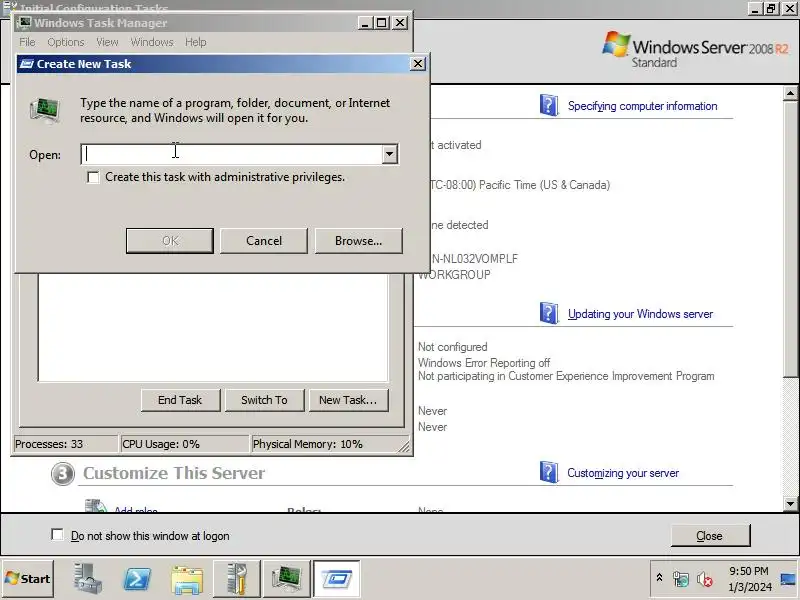The height and width of the screenshot is (600, 800).
Task: Open Customizing your server help link
Action: (x=623, y=473)
